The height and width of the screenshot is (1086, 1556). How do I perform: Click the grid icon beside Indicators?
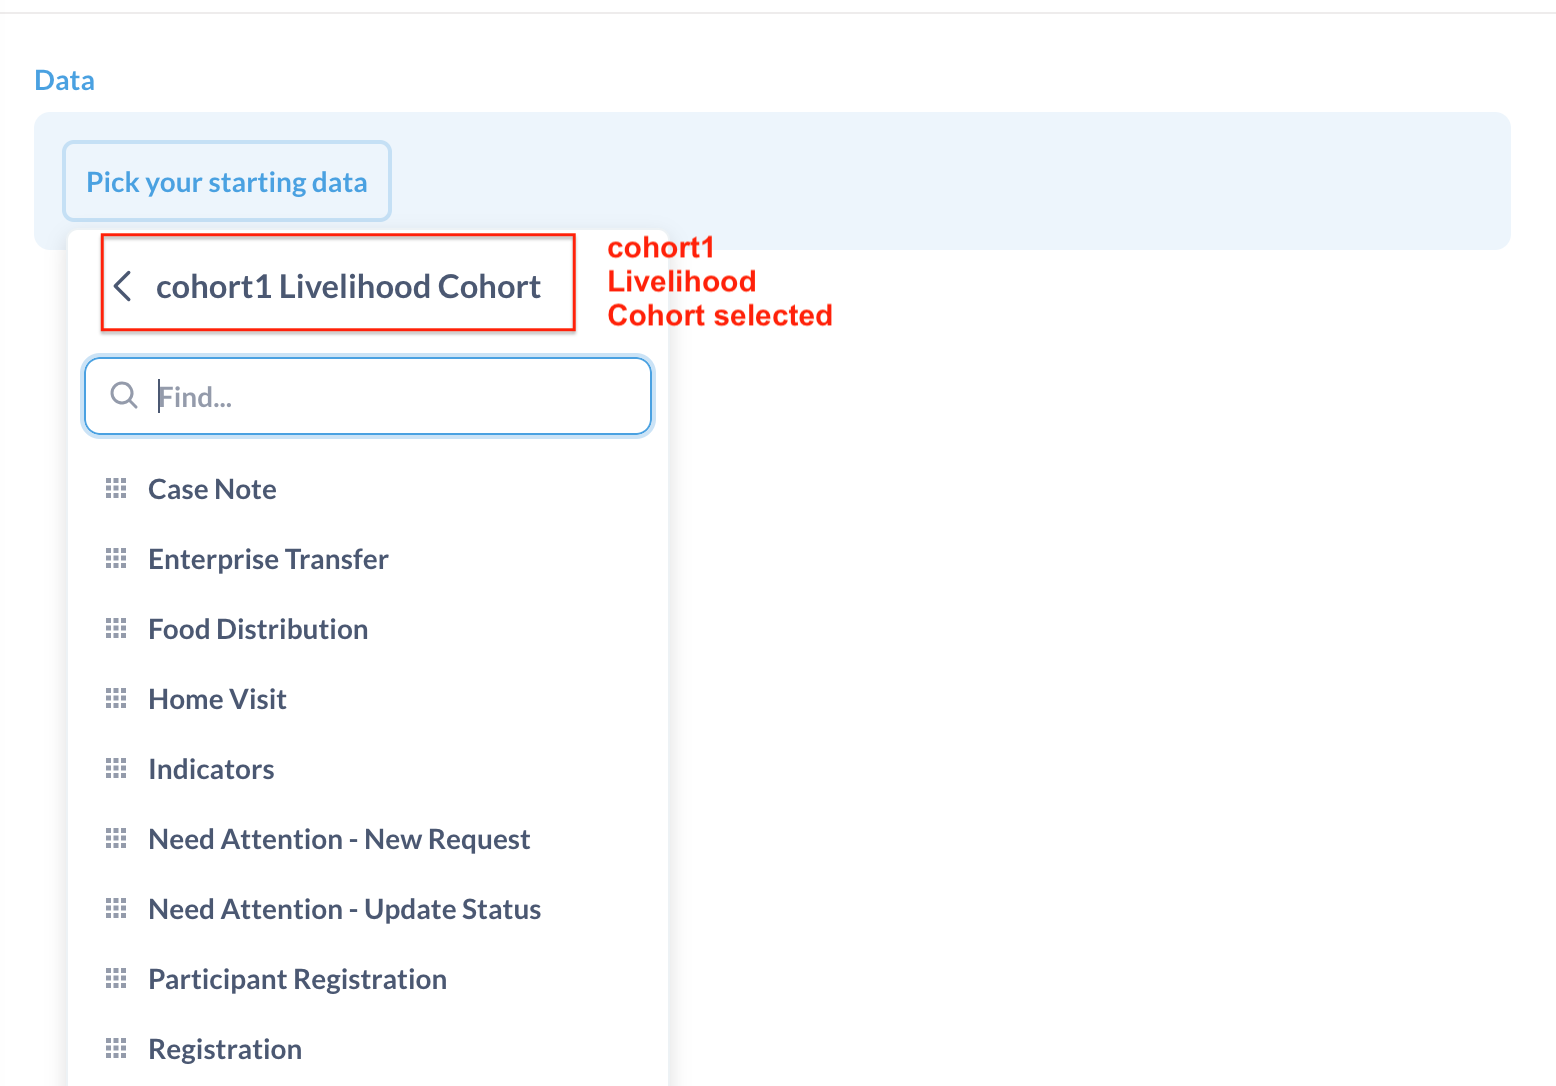click(x=116, y=768)
